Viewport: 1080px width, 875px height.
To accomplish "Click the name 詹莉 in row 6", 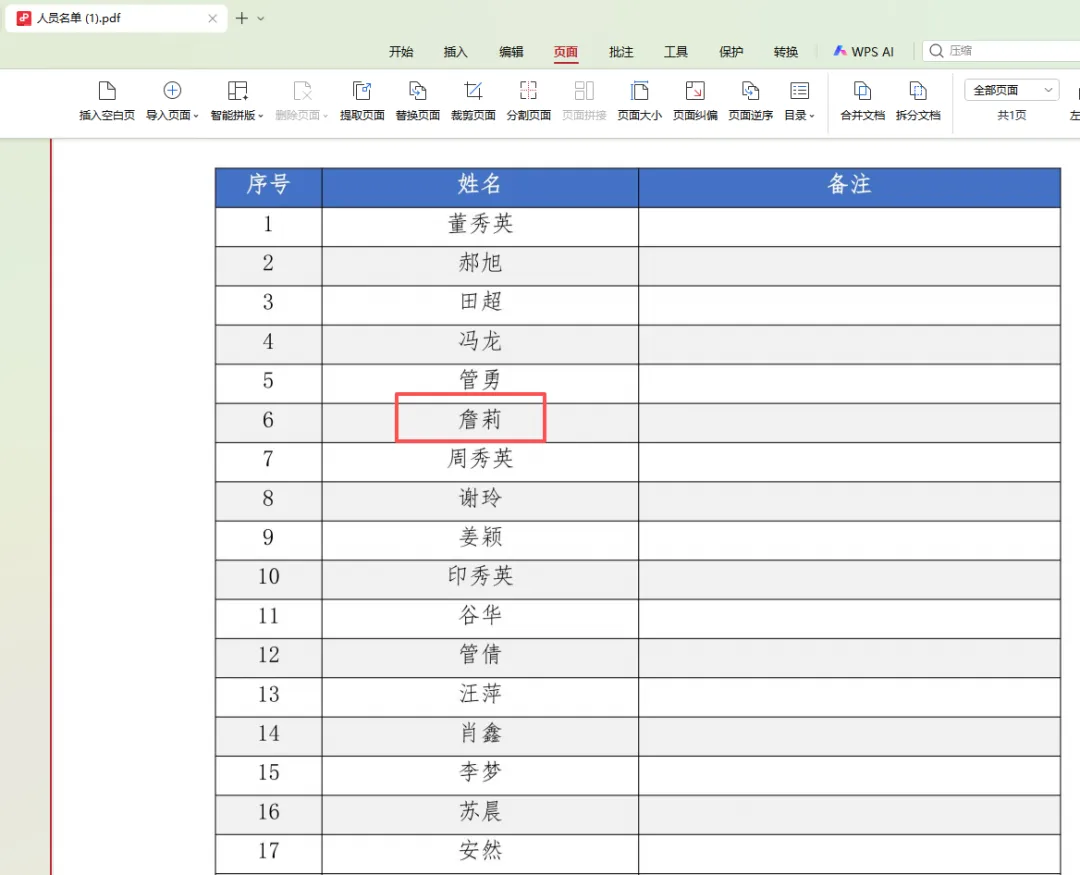I will click(480, 419).
